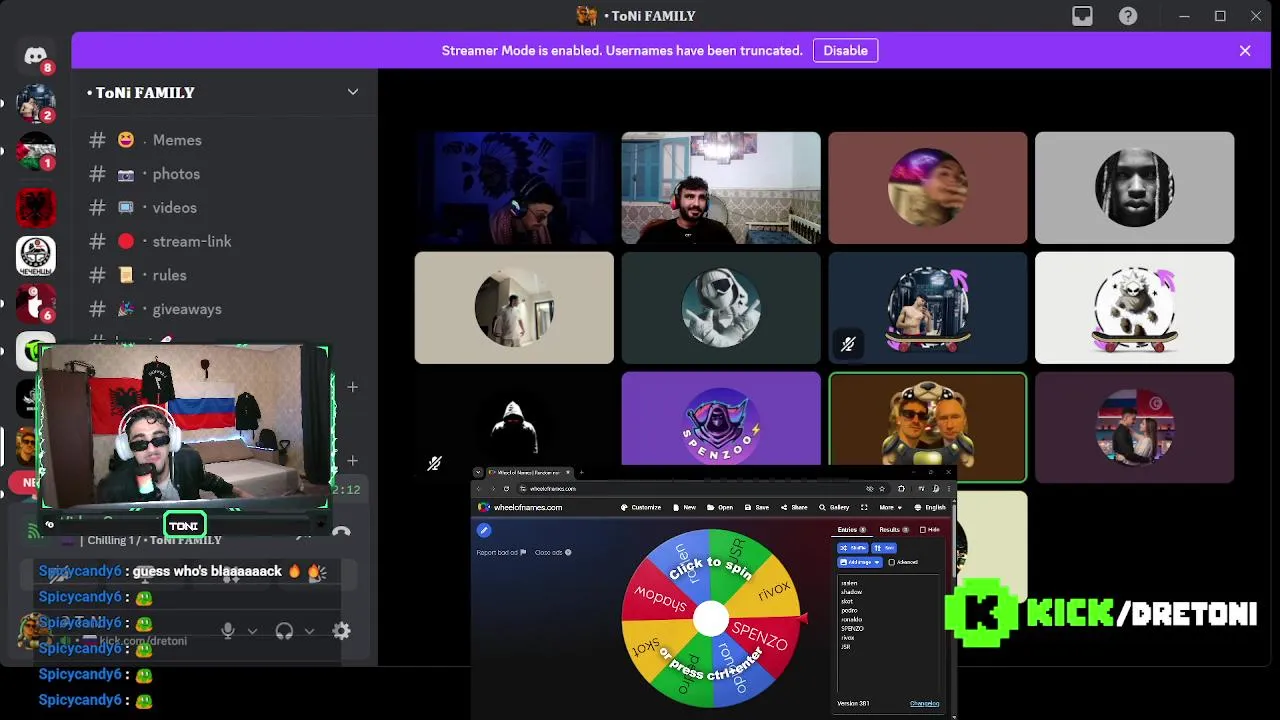Click Customize in Wheel of Names toolbar
This screenshot has width=1280, height=720.
tap(641, 507)
